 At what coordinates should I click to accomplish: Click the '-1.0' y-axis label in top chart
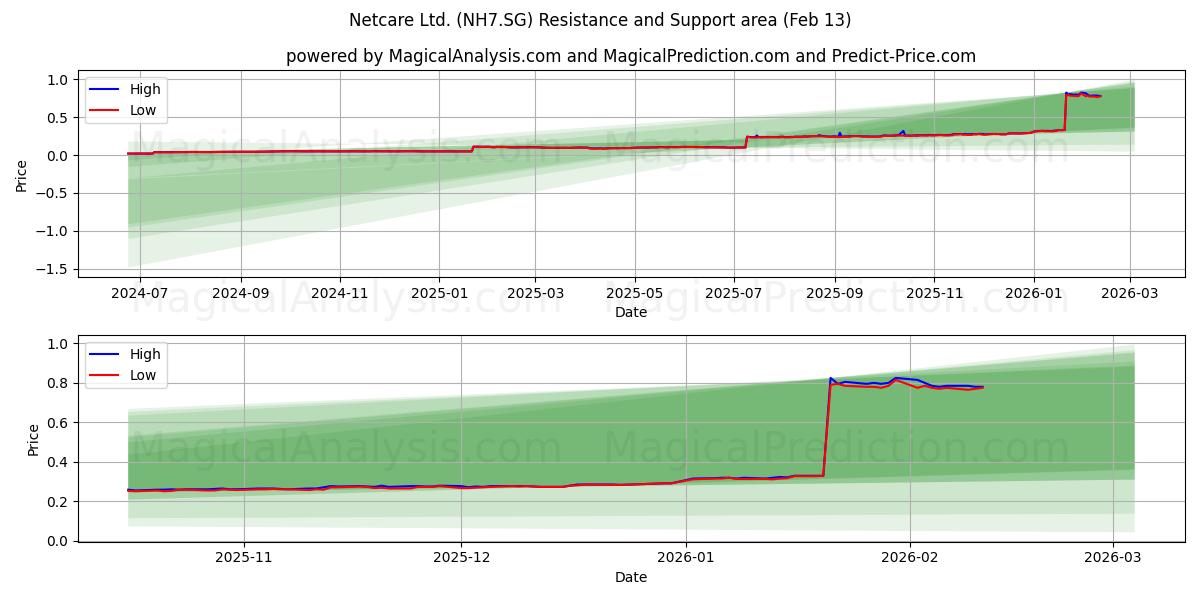[51, 231]
